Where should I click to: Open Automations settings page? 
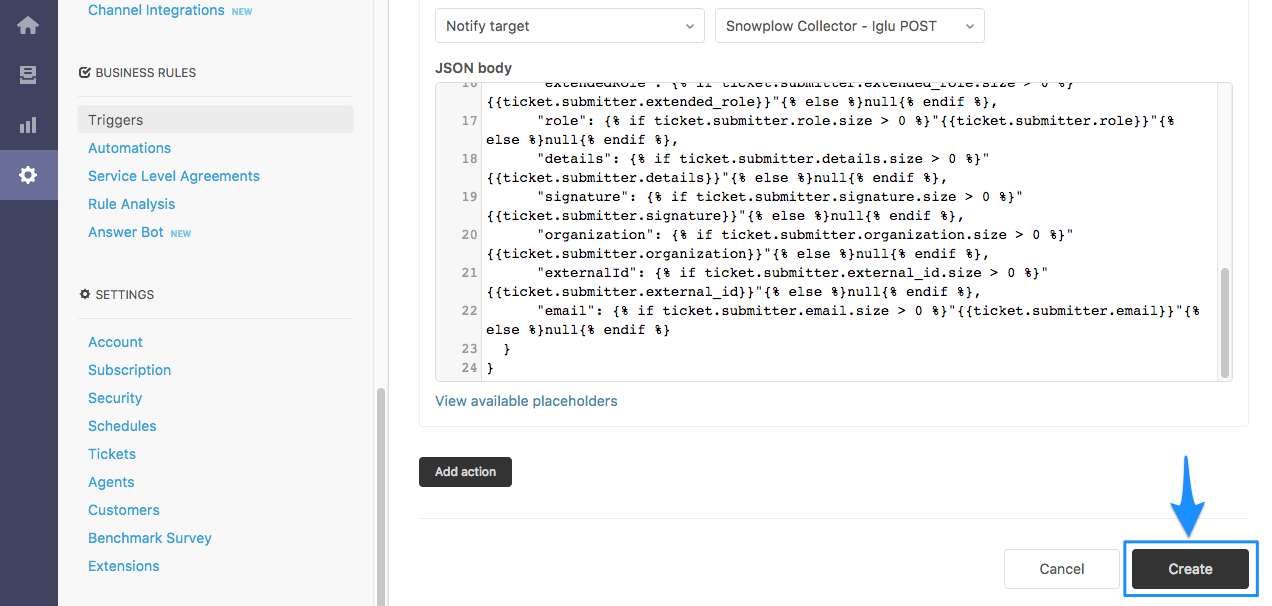129,148
